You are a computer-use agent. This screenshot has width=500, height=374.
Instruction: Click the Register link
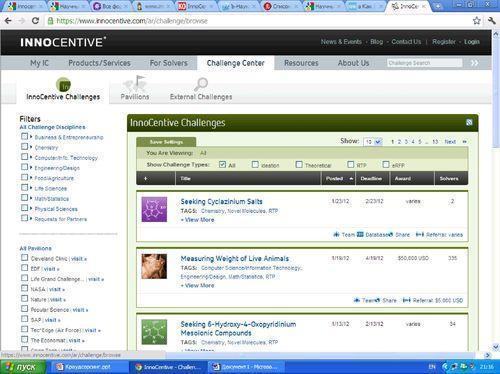pos(444,42)
